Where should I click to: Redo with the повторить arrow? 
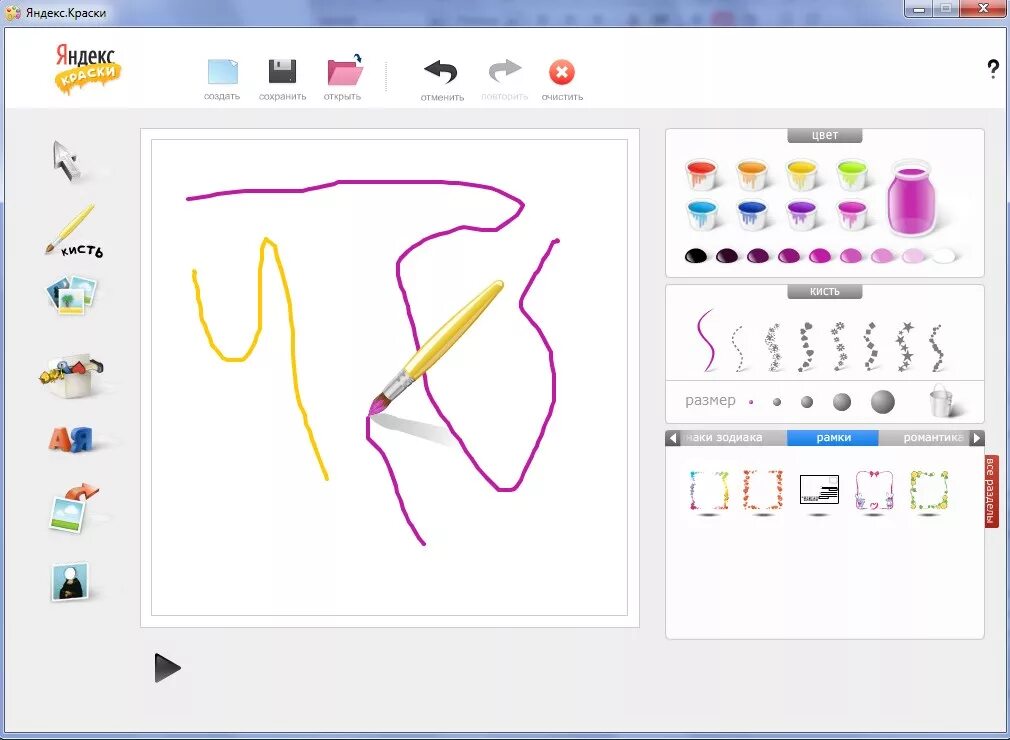pyautogui.click(x=504, y=80)
